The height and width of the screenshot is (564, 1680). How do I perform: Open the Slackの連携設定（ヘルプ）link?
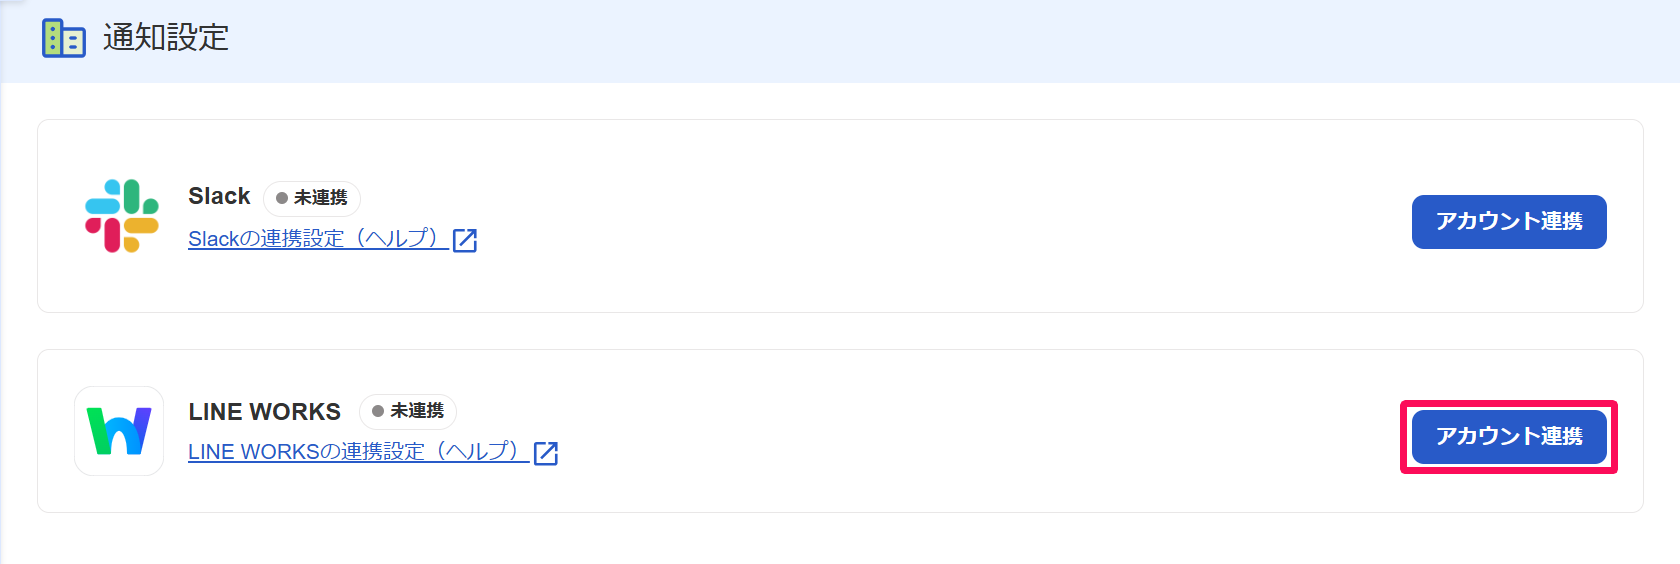[318, 239]
